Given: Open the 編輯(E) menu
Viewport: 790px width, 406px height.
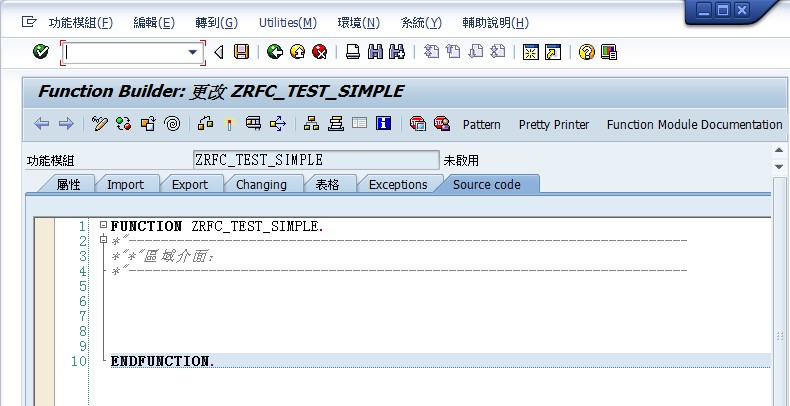Looking at the screenshot, I should [154, 23].
